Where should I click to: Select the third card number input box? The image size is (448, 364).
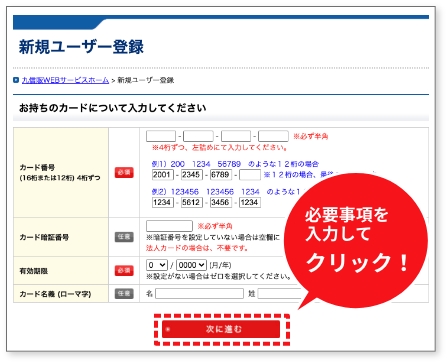(236, 136)
